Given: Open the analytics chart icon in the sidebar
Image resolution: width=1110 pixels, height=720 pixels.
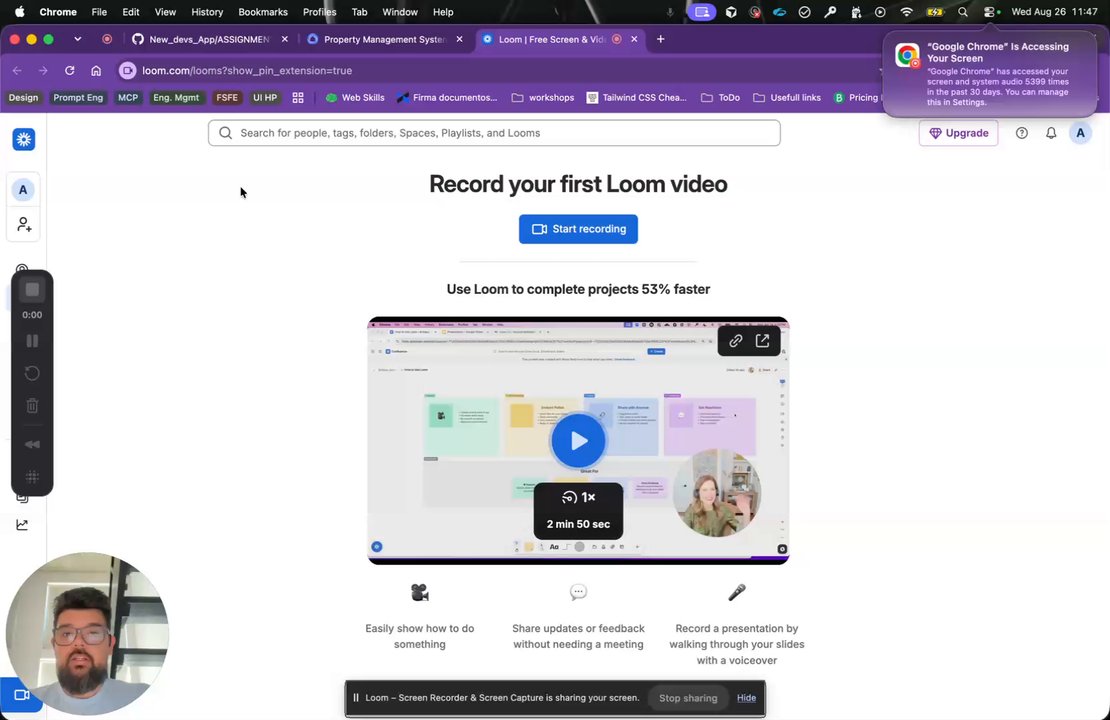Looking at the screenshot, I should click(x=22, y=525).
